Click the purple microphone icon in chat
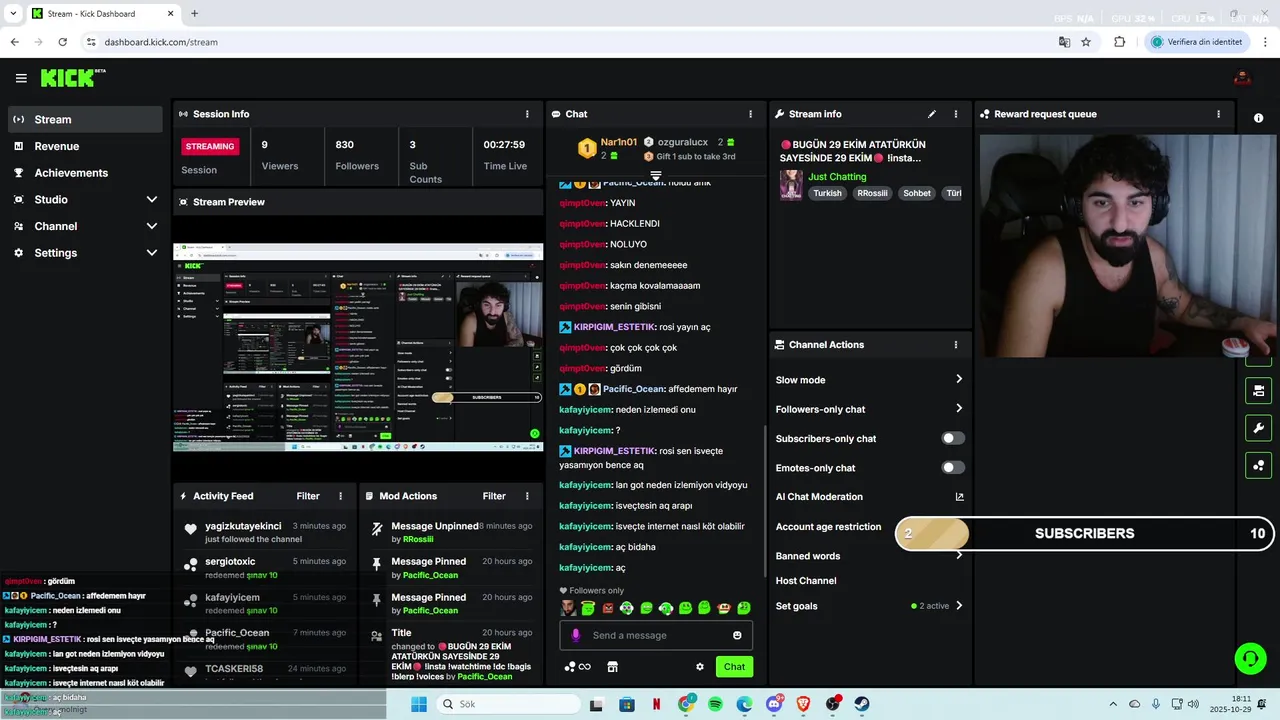The width and height of the screenshot is (1280, 720). click(x=575, y=635)
